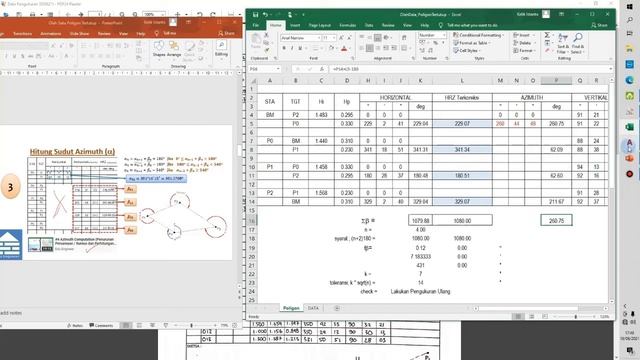Image resolution: width=640 pixels, height=360 pixels.
Task: Select the Poligon sheet tab
Action: [x=291, y=308]
